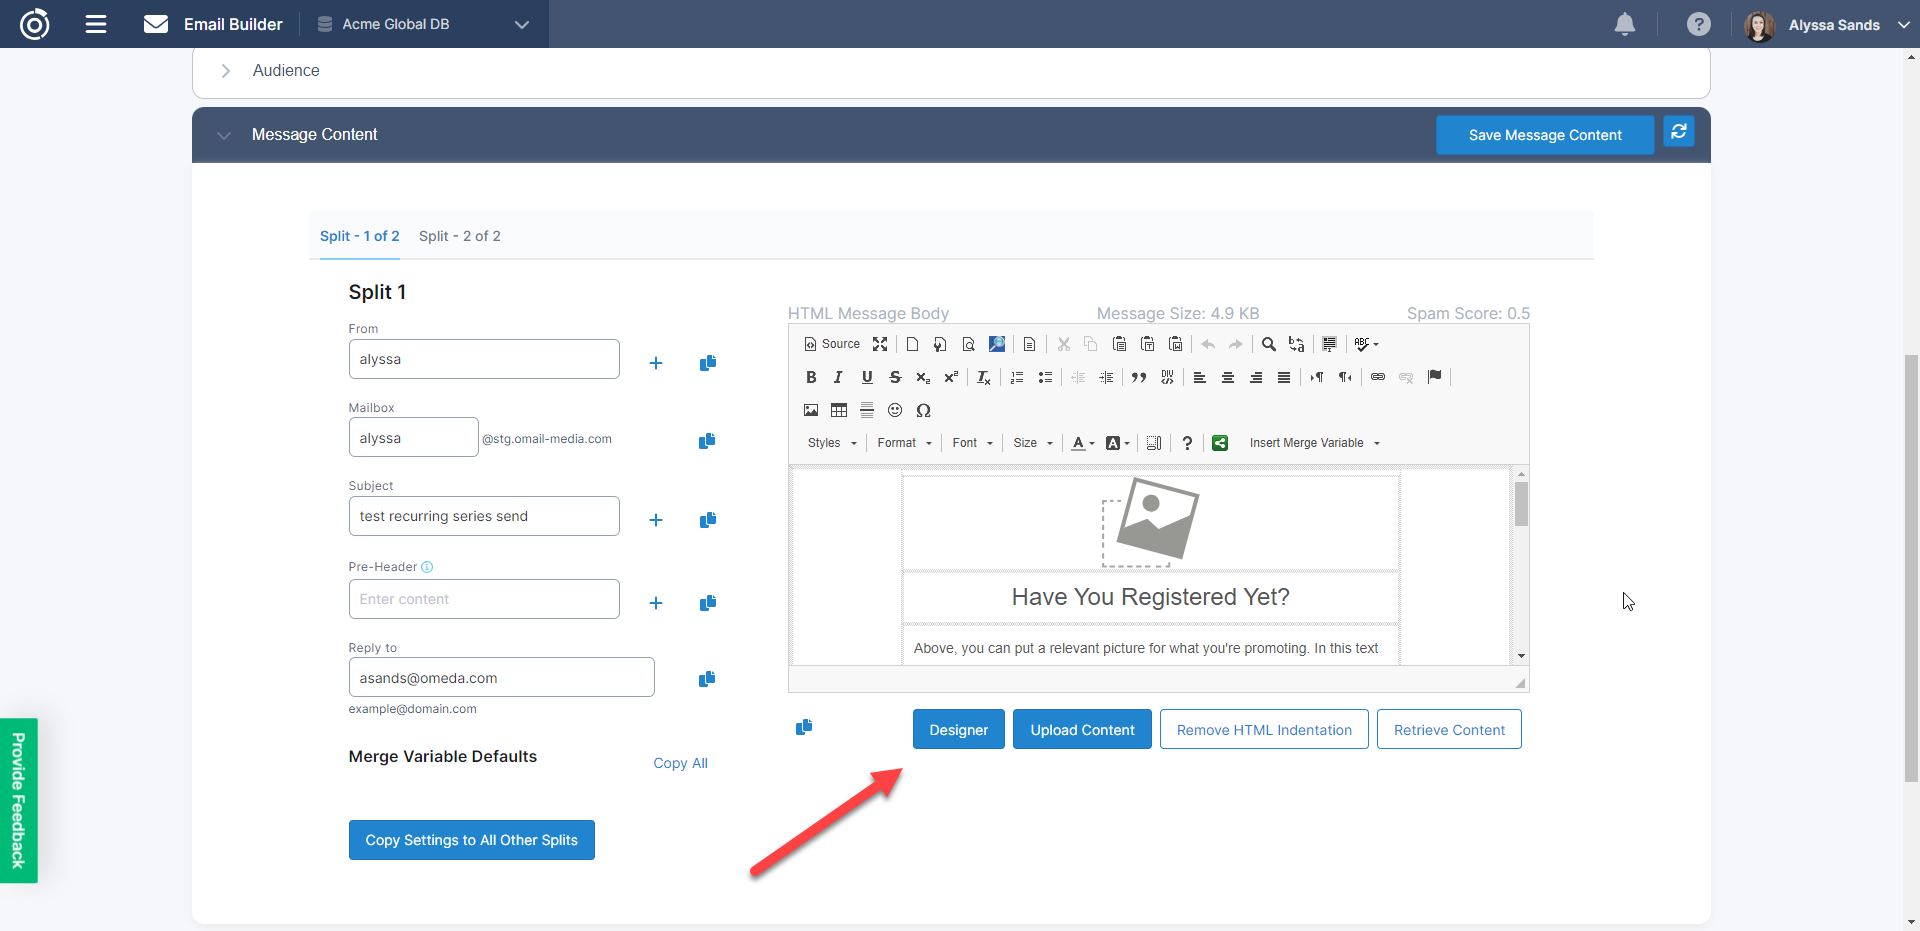Open the Styles dropdown
This screenshot has width=1920, height=931.
[832, 443]
